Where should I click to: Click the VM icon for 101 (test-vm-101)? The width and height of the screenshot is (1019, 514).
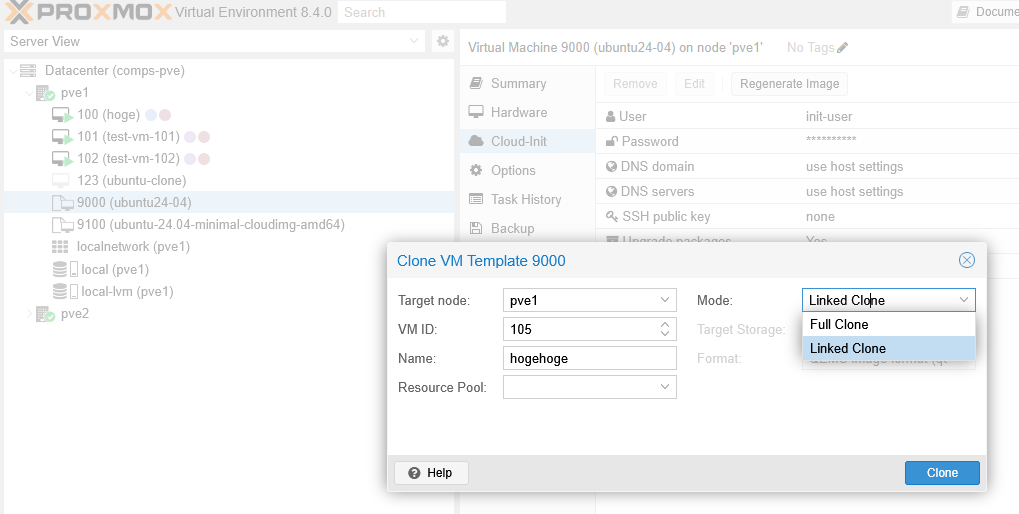click(62, 137)
